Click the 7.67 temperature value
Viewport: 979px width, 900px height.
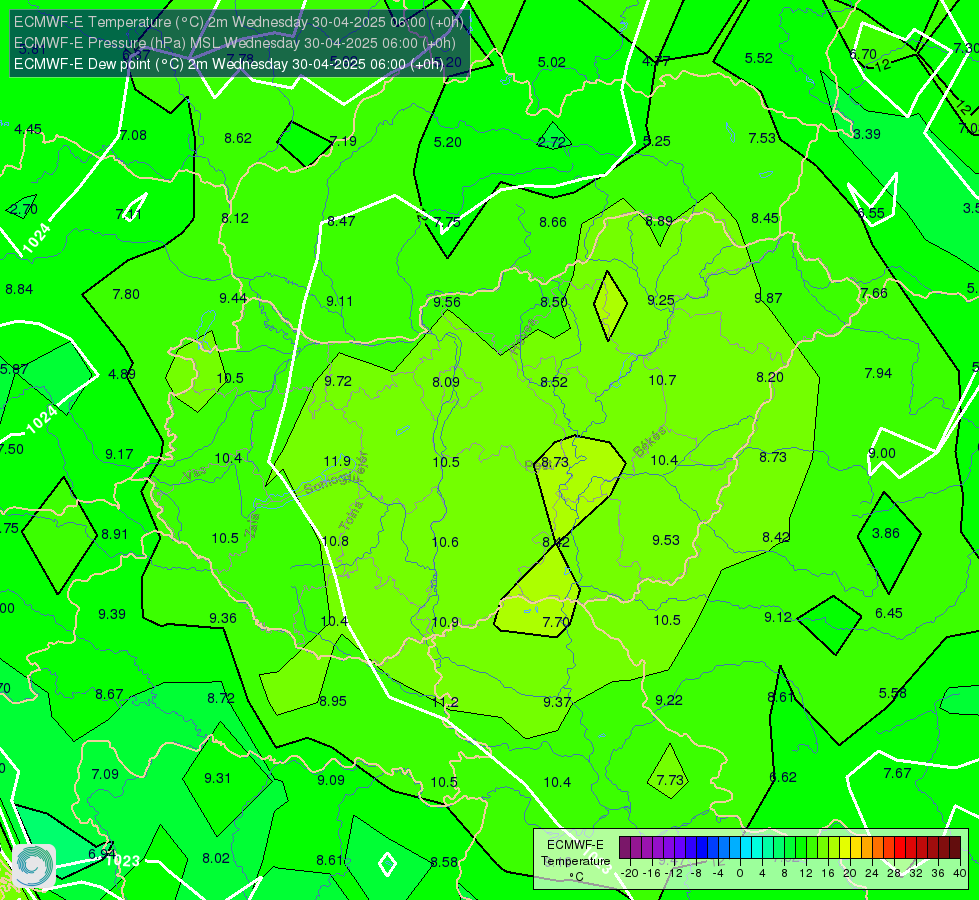coord(897,773)
